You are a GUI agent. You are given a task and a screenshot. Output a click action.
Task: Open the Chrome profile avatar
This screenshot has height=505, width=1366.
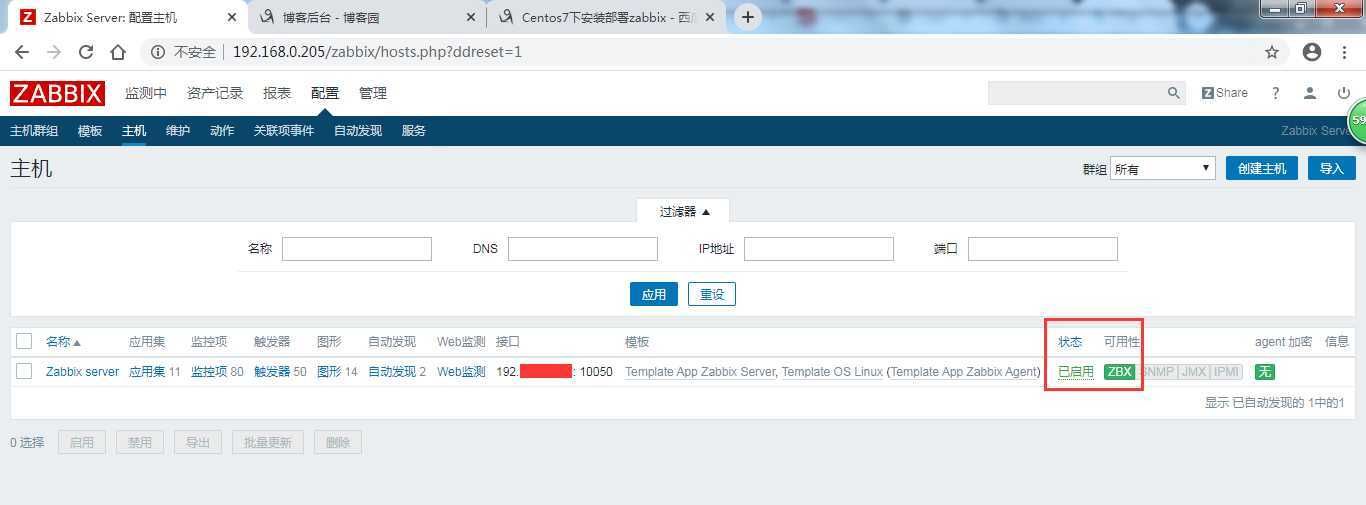click(x=1313, y=52)
